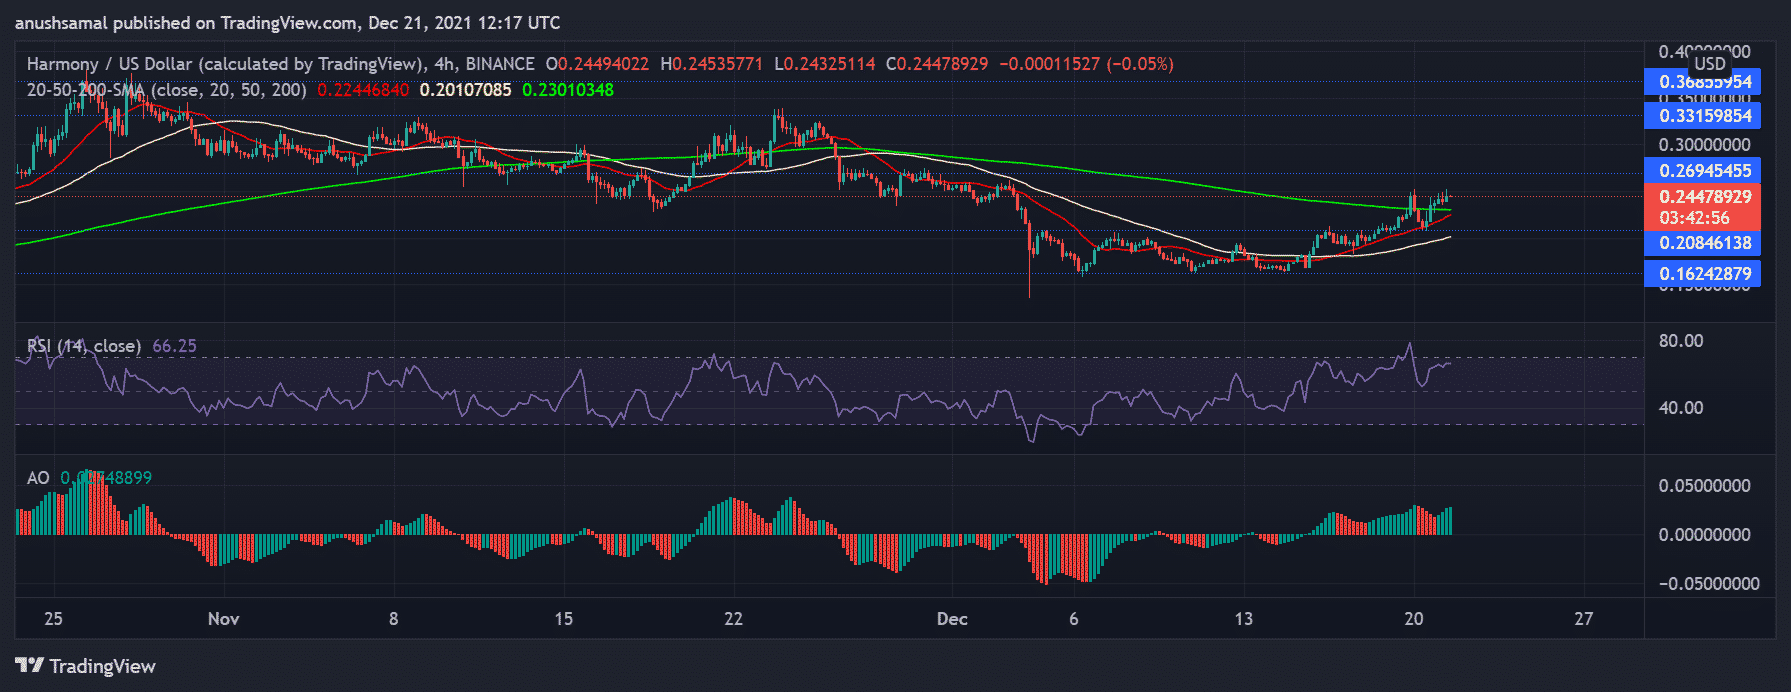Click the 0.16242879 blue price label
Screen dimensions: 1791x692
[1704, 274]
